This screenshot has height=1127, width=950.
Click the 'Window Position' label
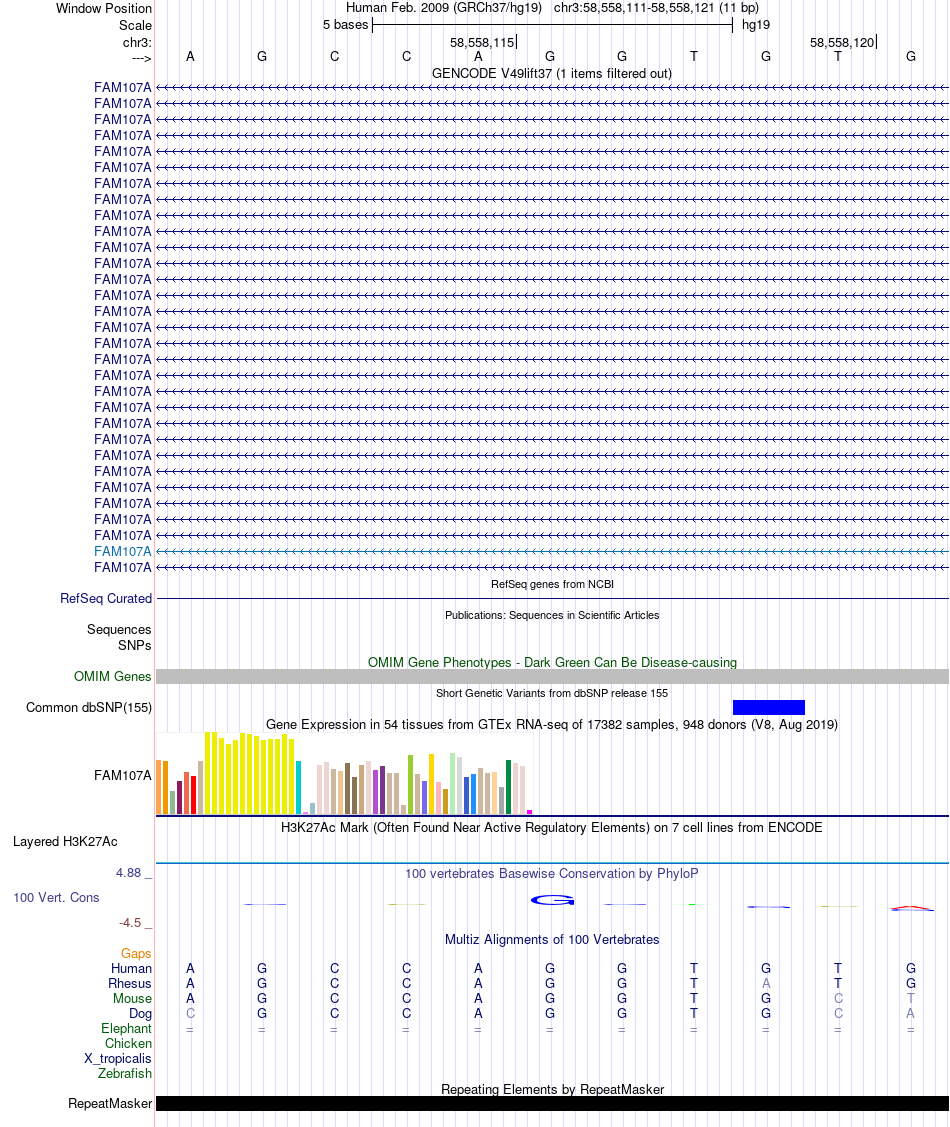104,9
